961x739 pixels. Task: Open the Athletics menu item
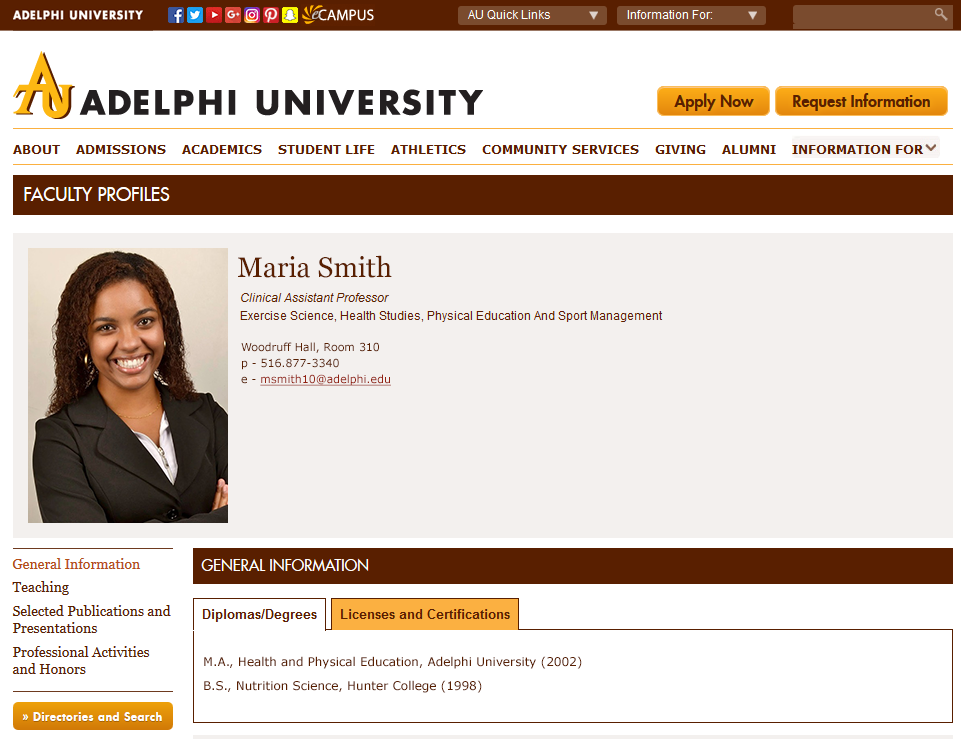click(428, 149)
